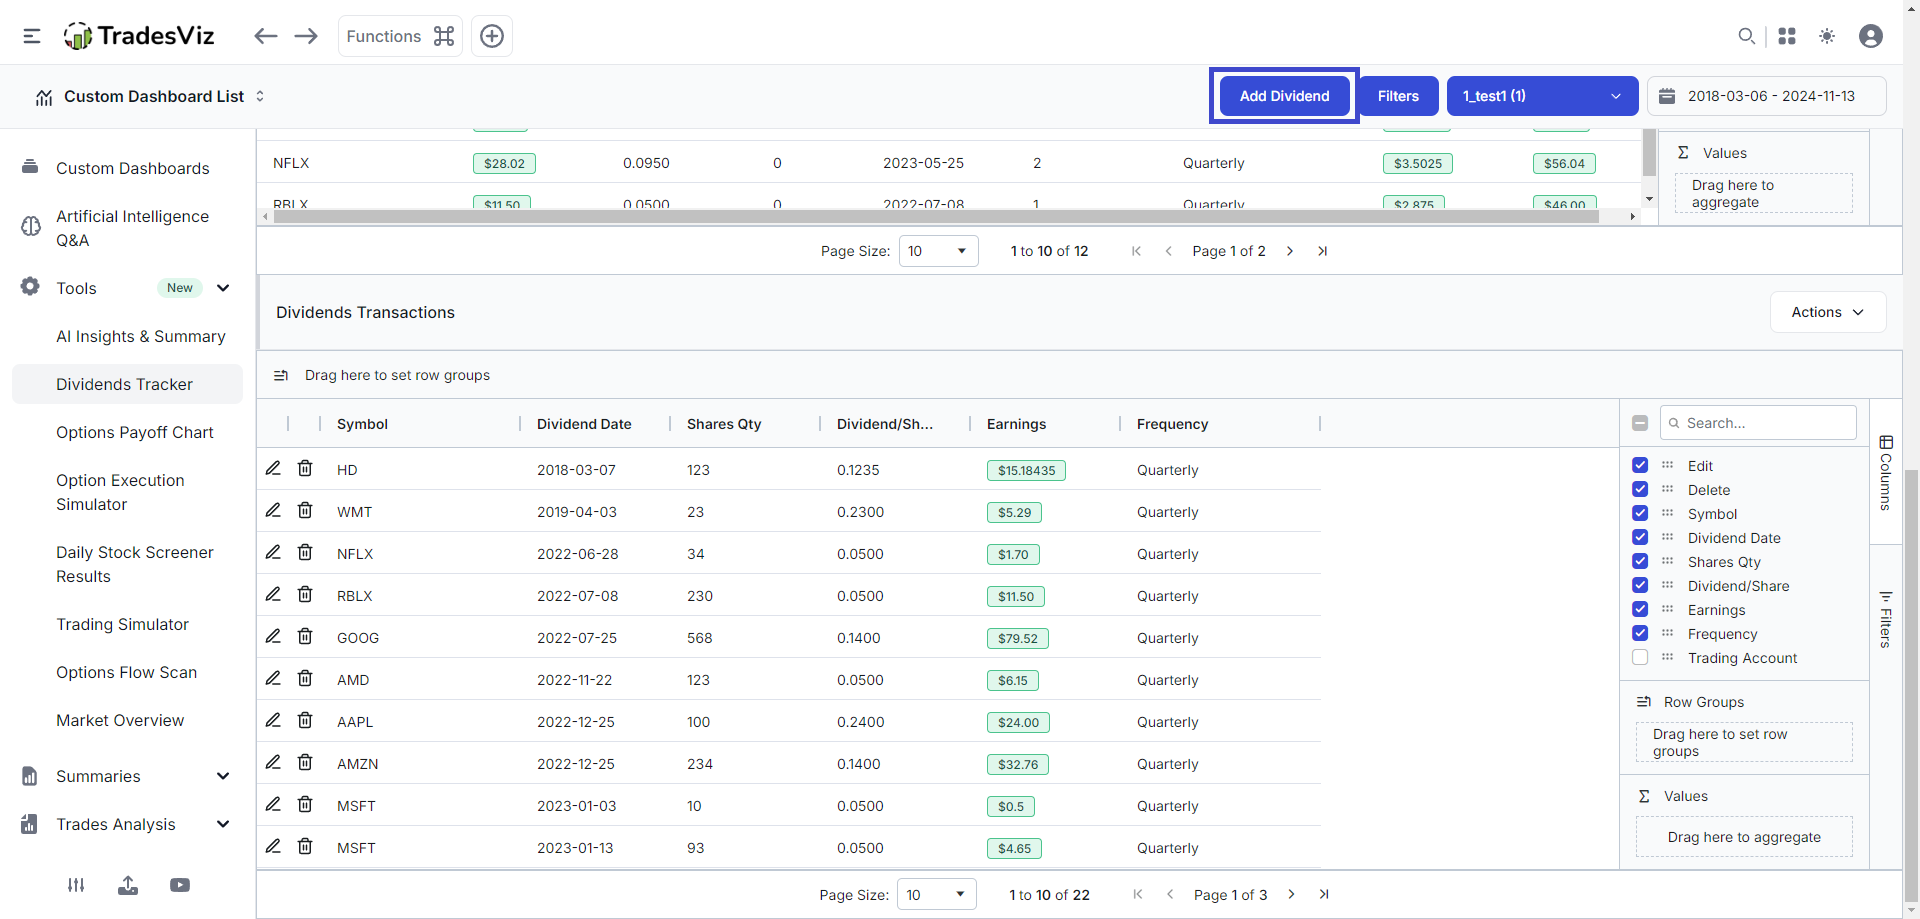1920x919 pixels.
Task: Open the Columns side tab
Action: pos(1886,472)
